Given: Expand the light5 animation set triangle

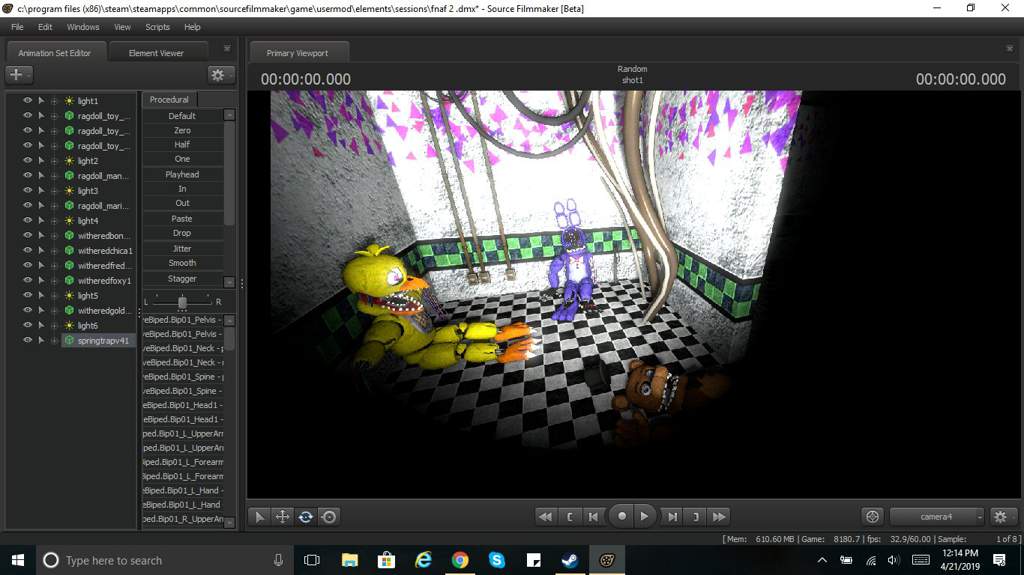Looking at the screenshot, I should (x=41, y=295).
